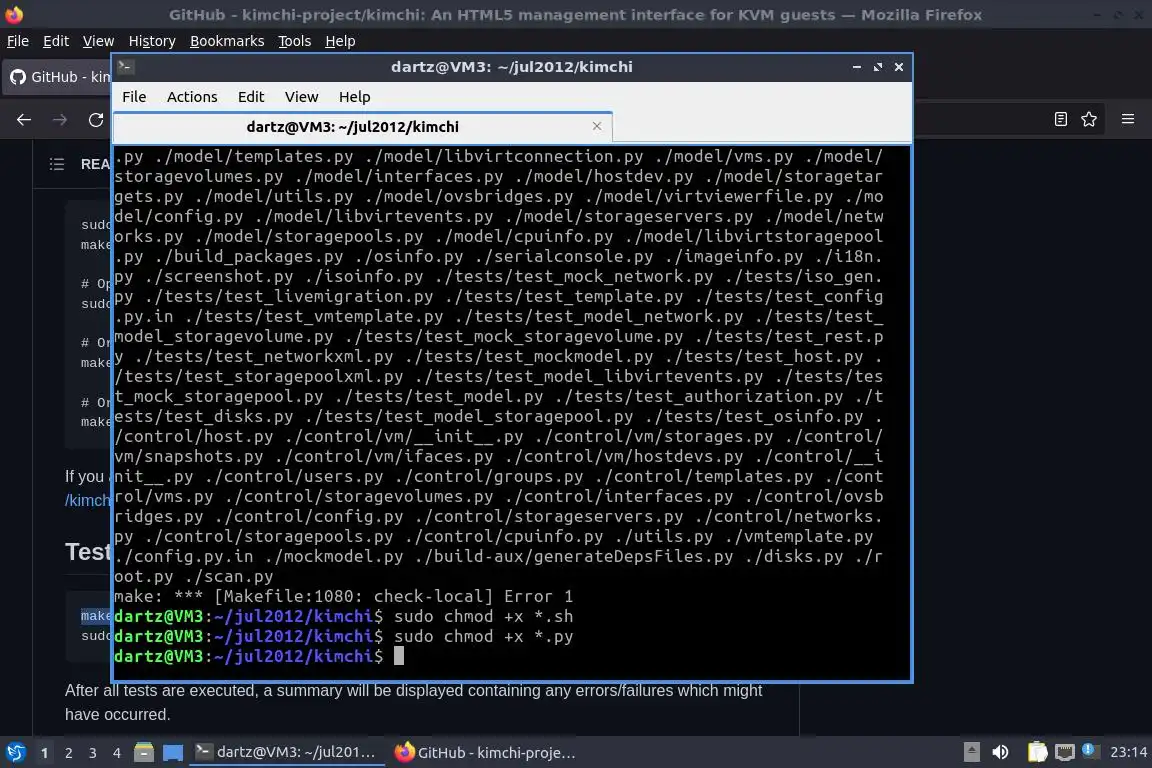Image resolution: width=1152 pixels, height=768 pixels.
Task: Switch to workspace 4
Action: pos(117,753)
